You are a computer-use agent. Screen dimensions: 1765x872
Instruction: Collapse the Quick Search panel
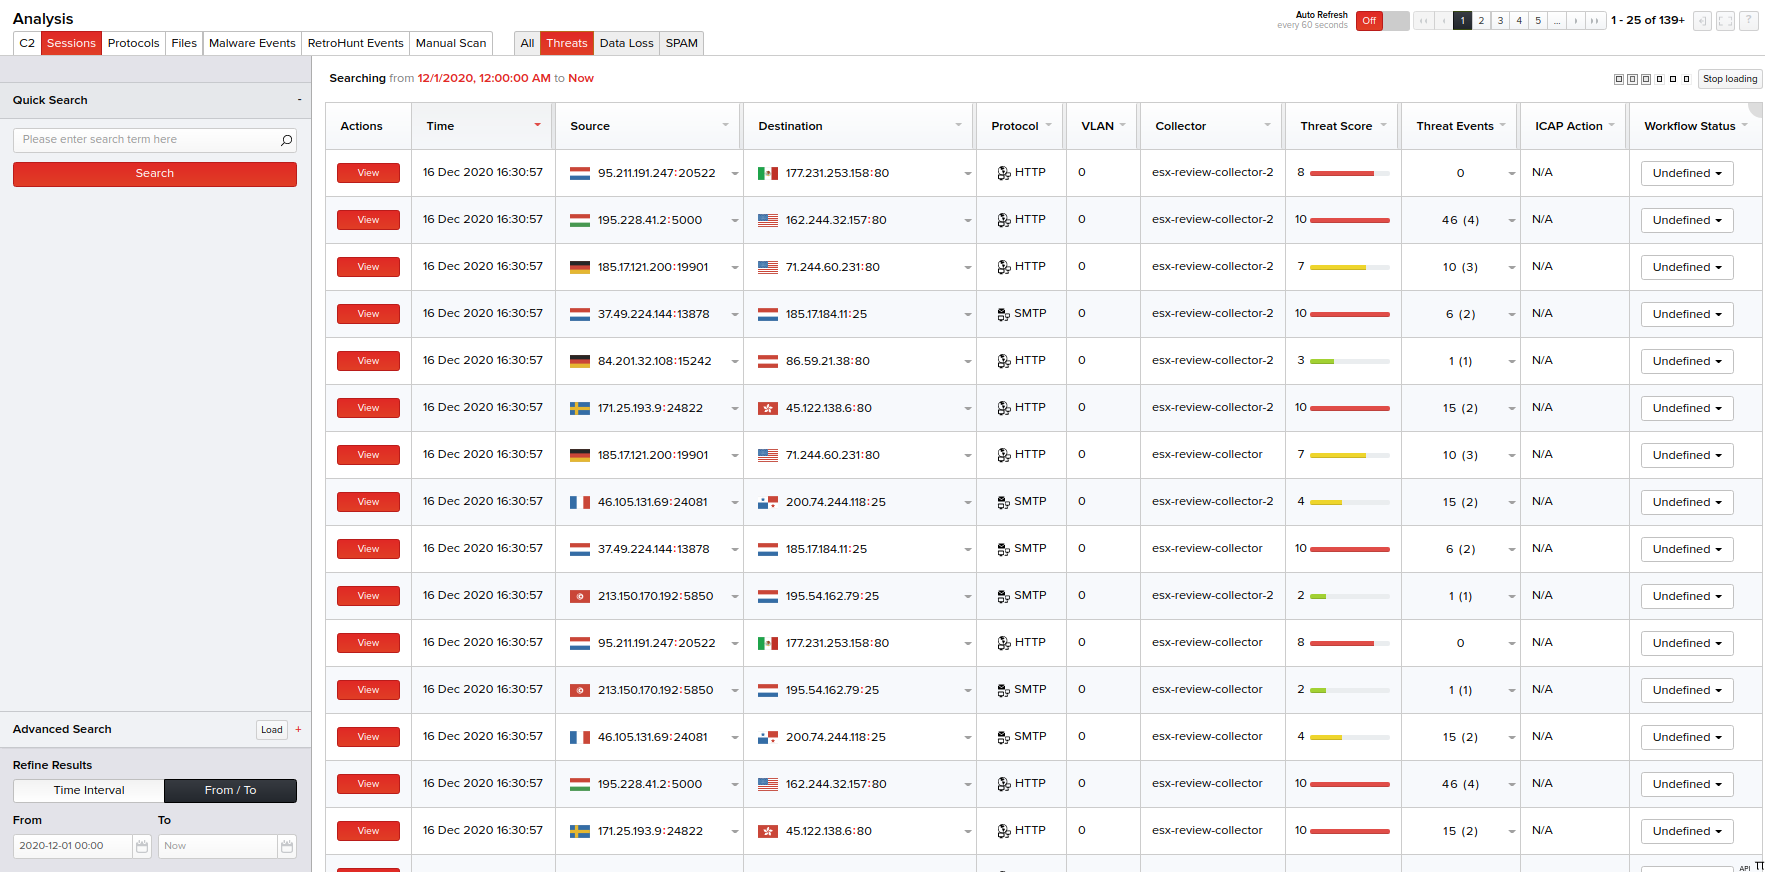pyautogui.click(x=299, y=100)
